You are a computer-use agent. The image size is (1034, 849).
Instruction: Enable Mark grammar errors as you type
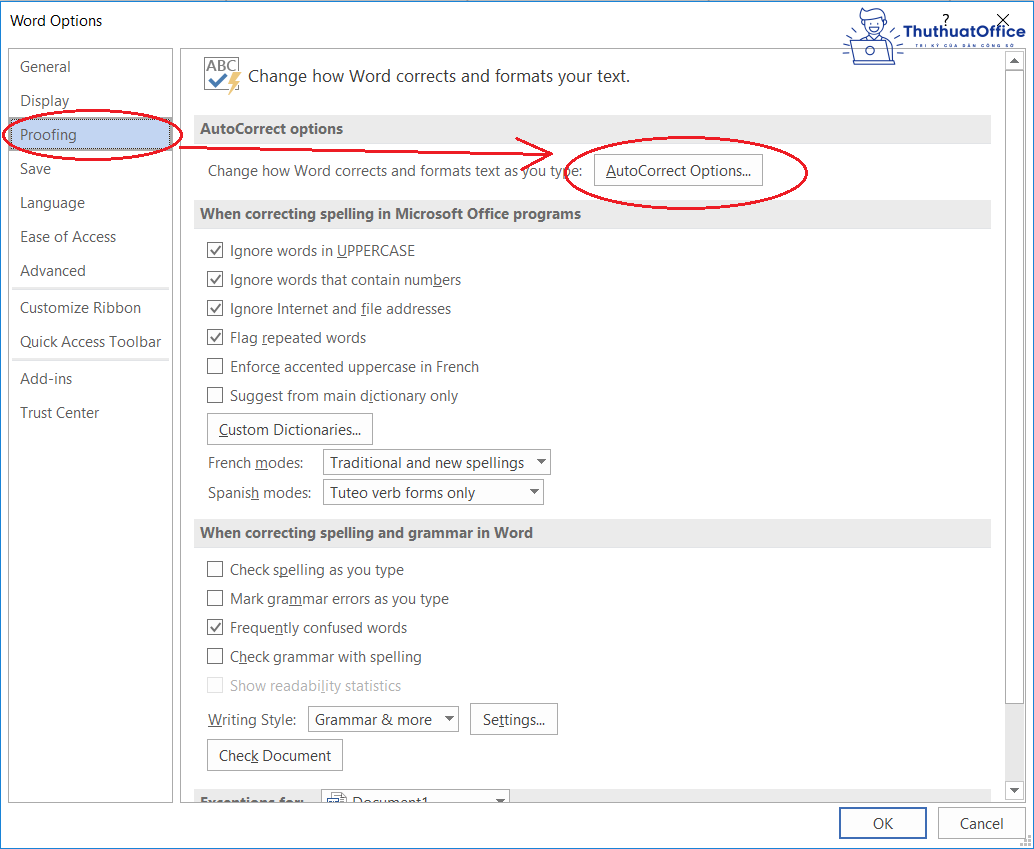pos(215,599)
